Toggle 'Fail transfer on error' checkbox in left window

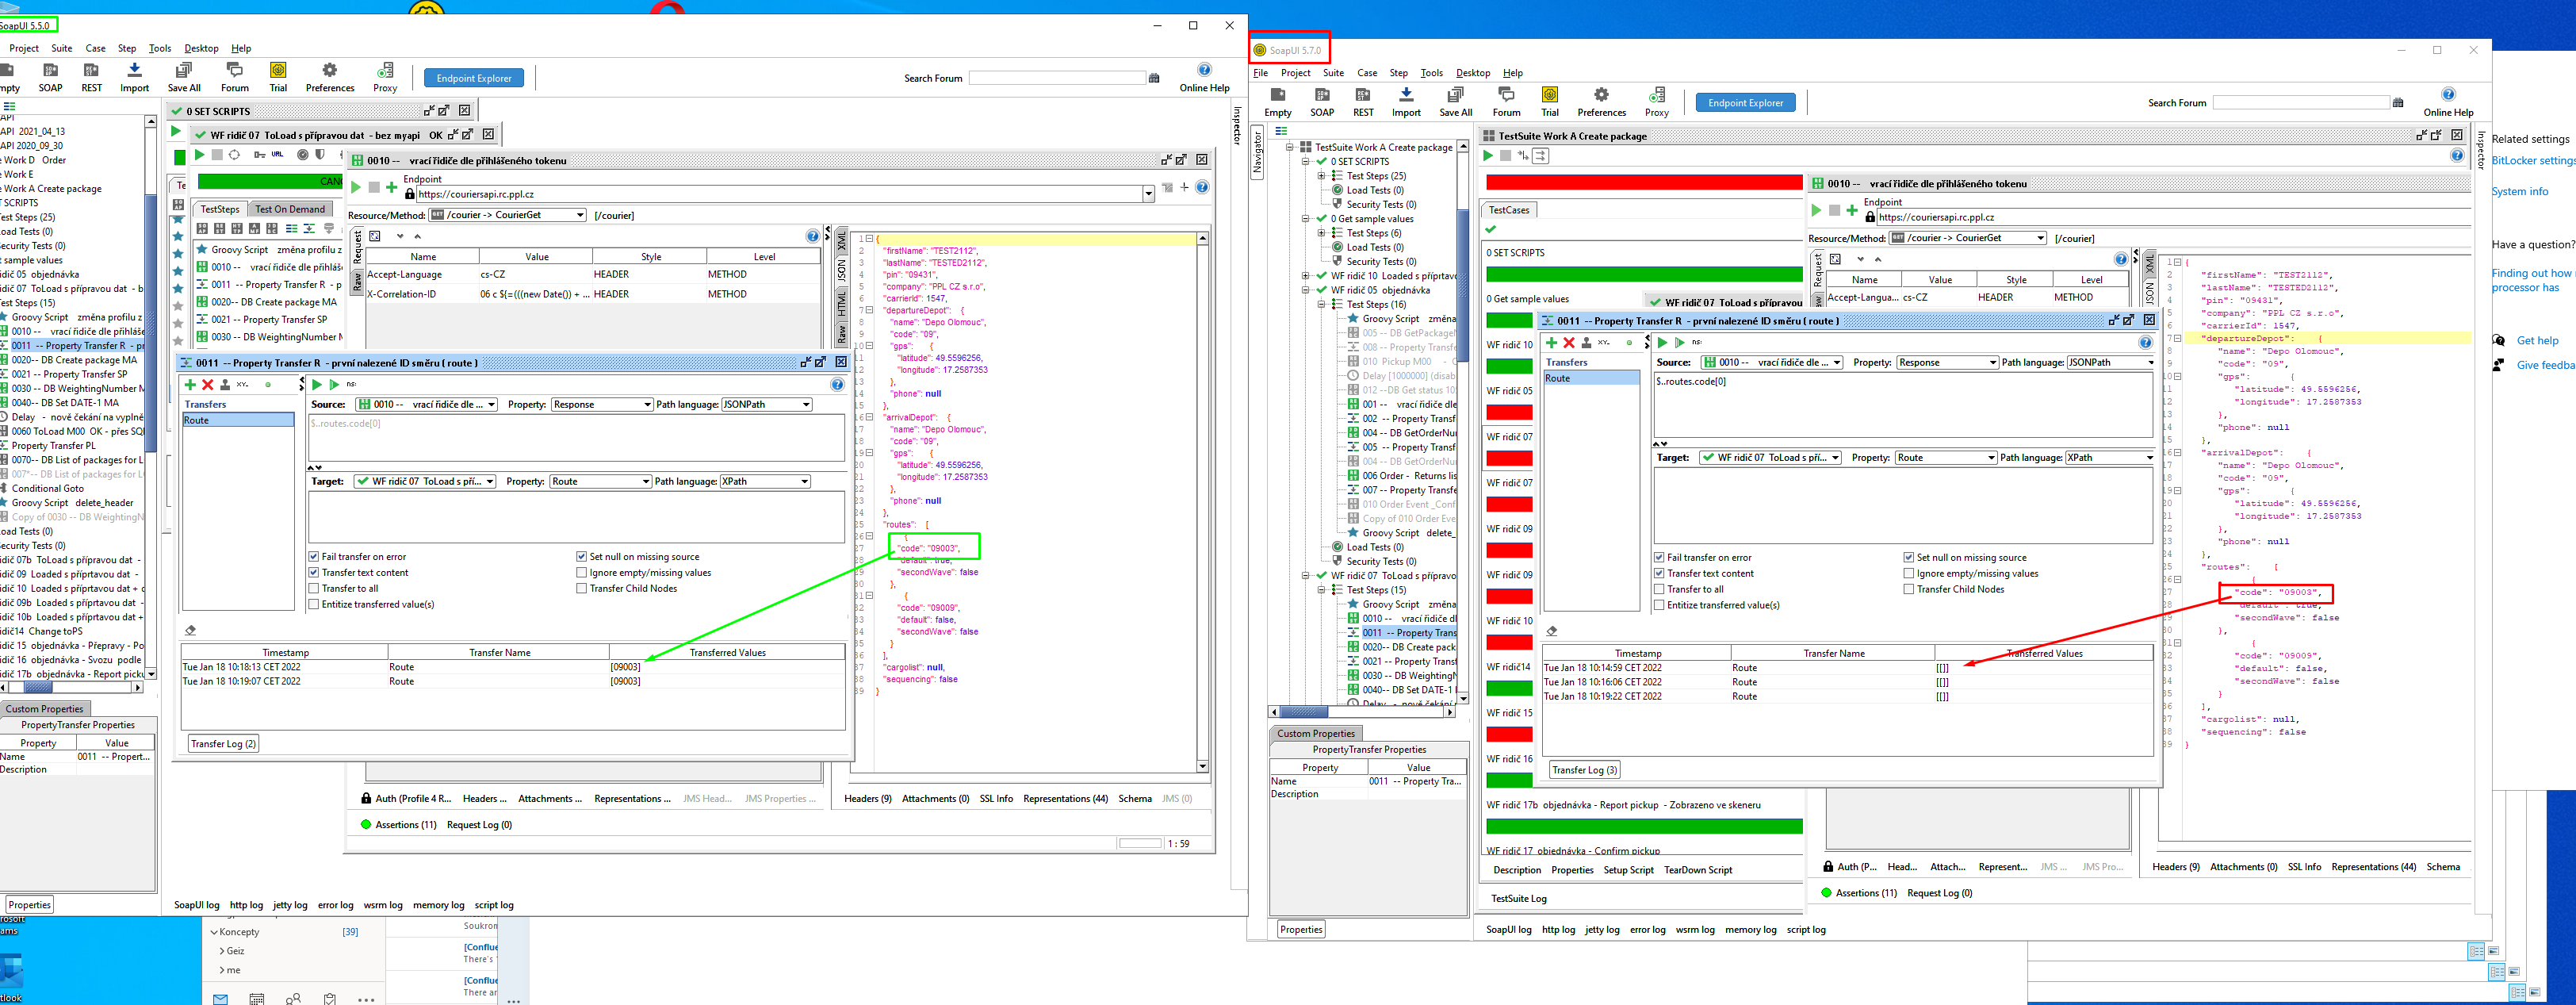314,557
